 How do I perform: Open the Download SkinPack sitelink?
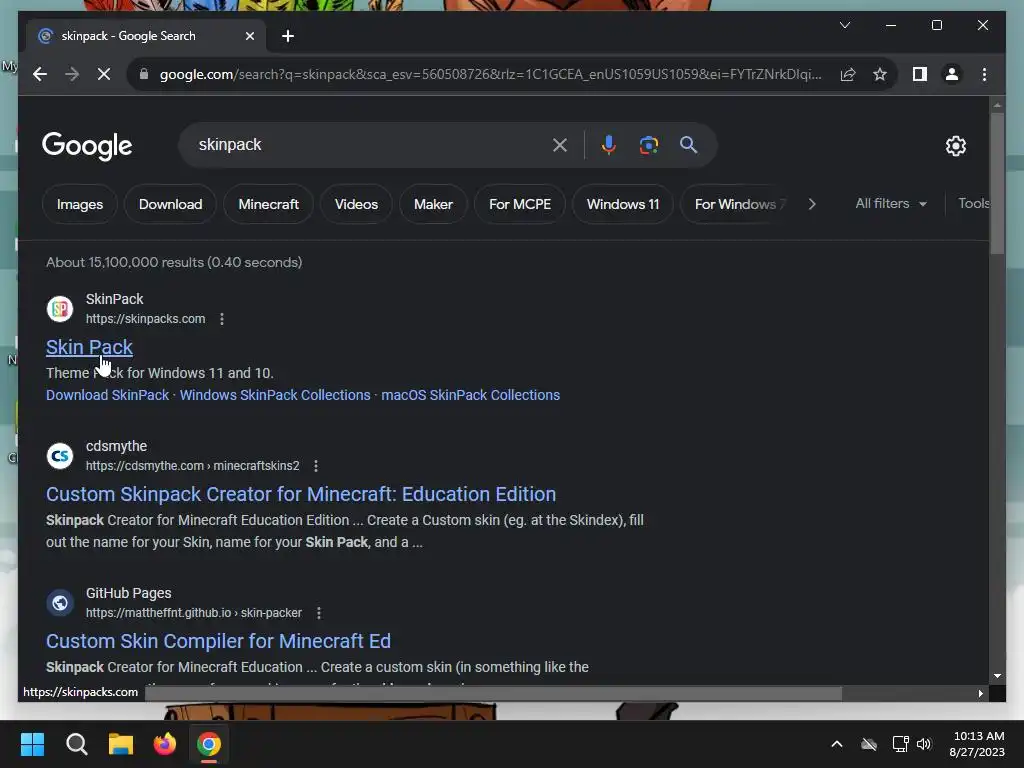107,395
